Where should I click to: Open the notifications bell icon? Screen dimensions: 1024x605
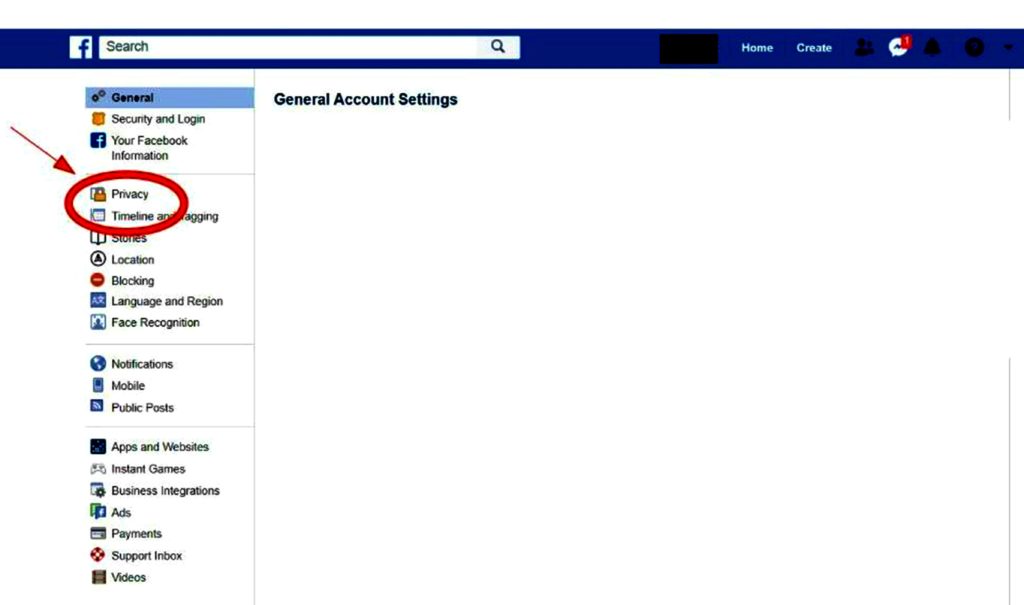coord(932,47)
